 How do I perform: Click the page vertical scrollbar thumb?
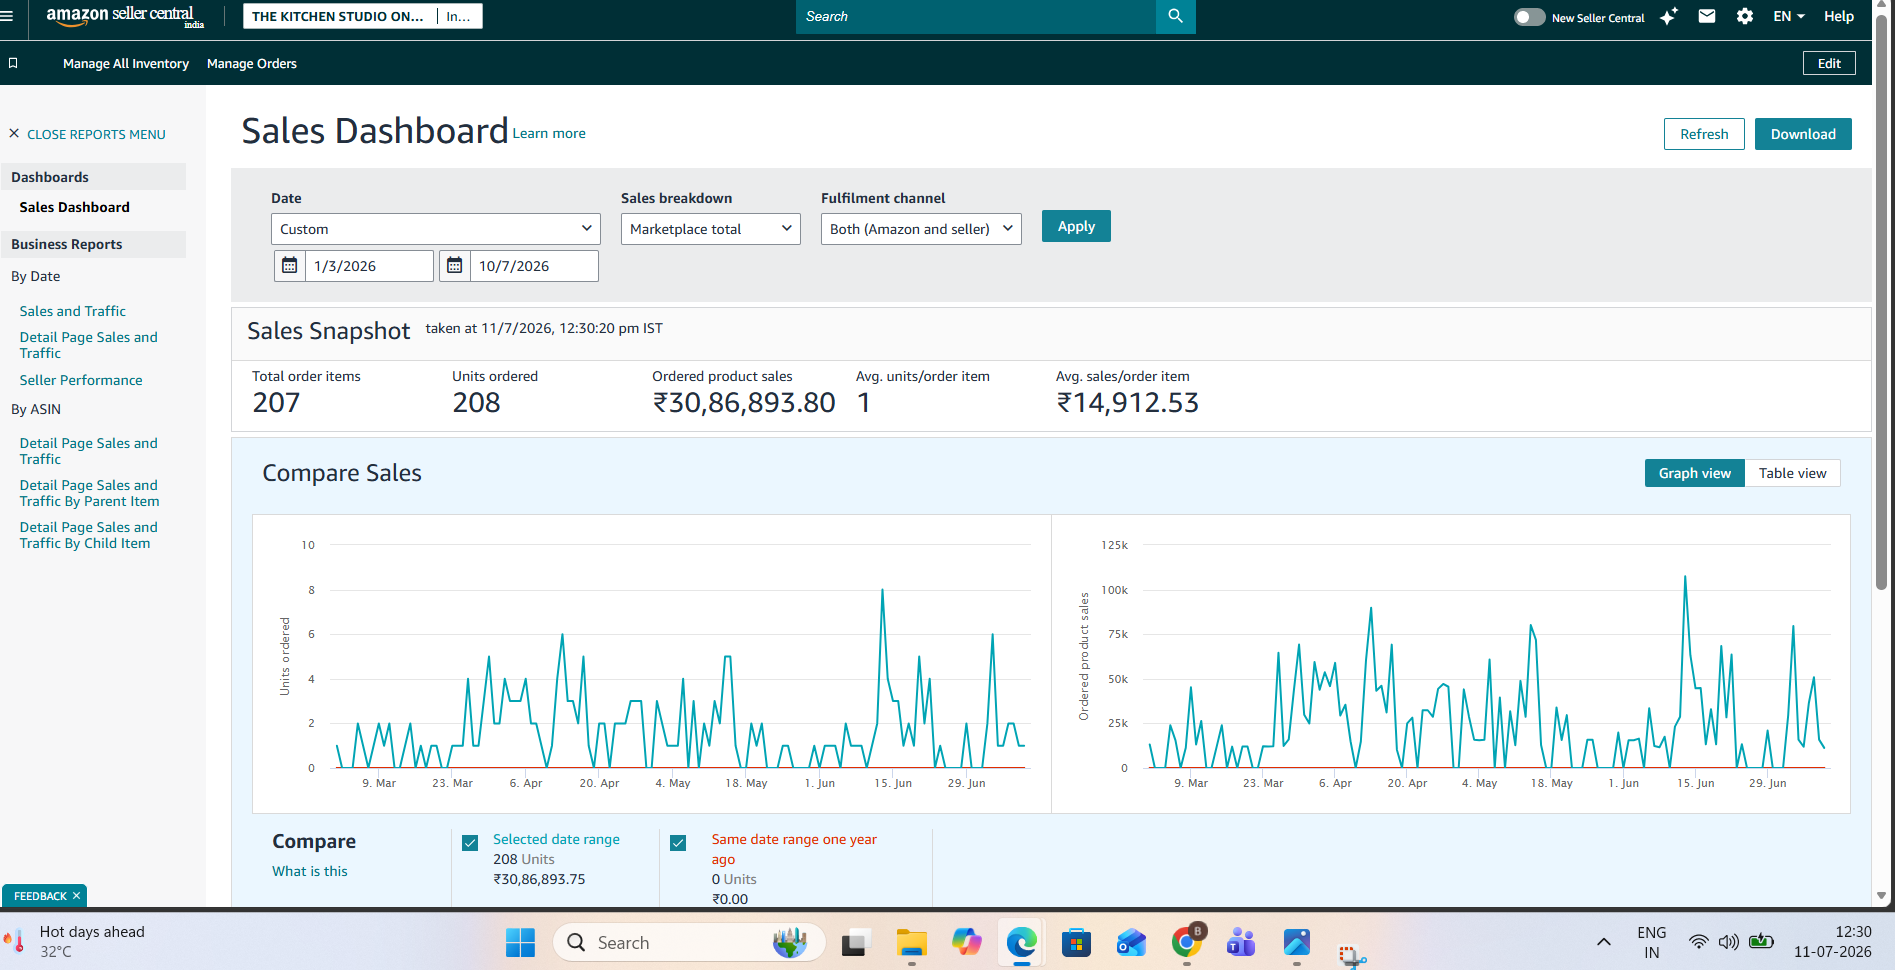pos(1881,300)
